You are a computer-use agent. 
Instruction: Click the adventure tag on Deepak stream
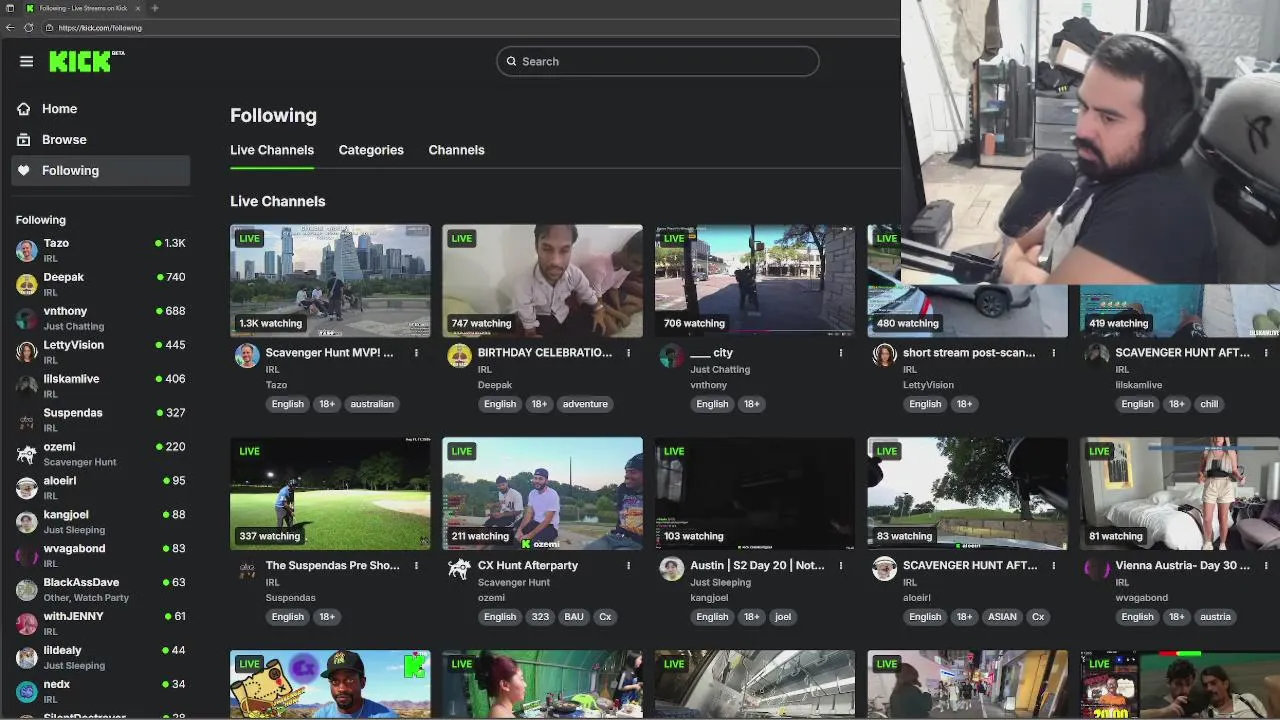coord(585,404)
